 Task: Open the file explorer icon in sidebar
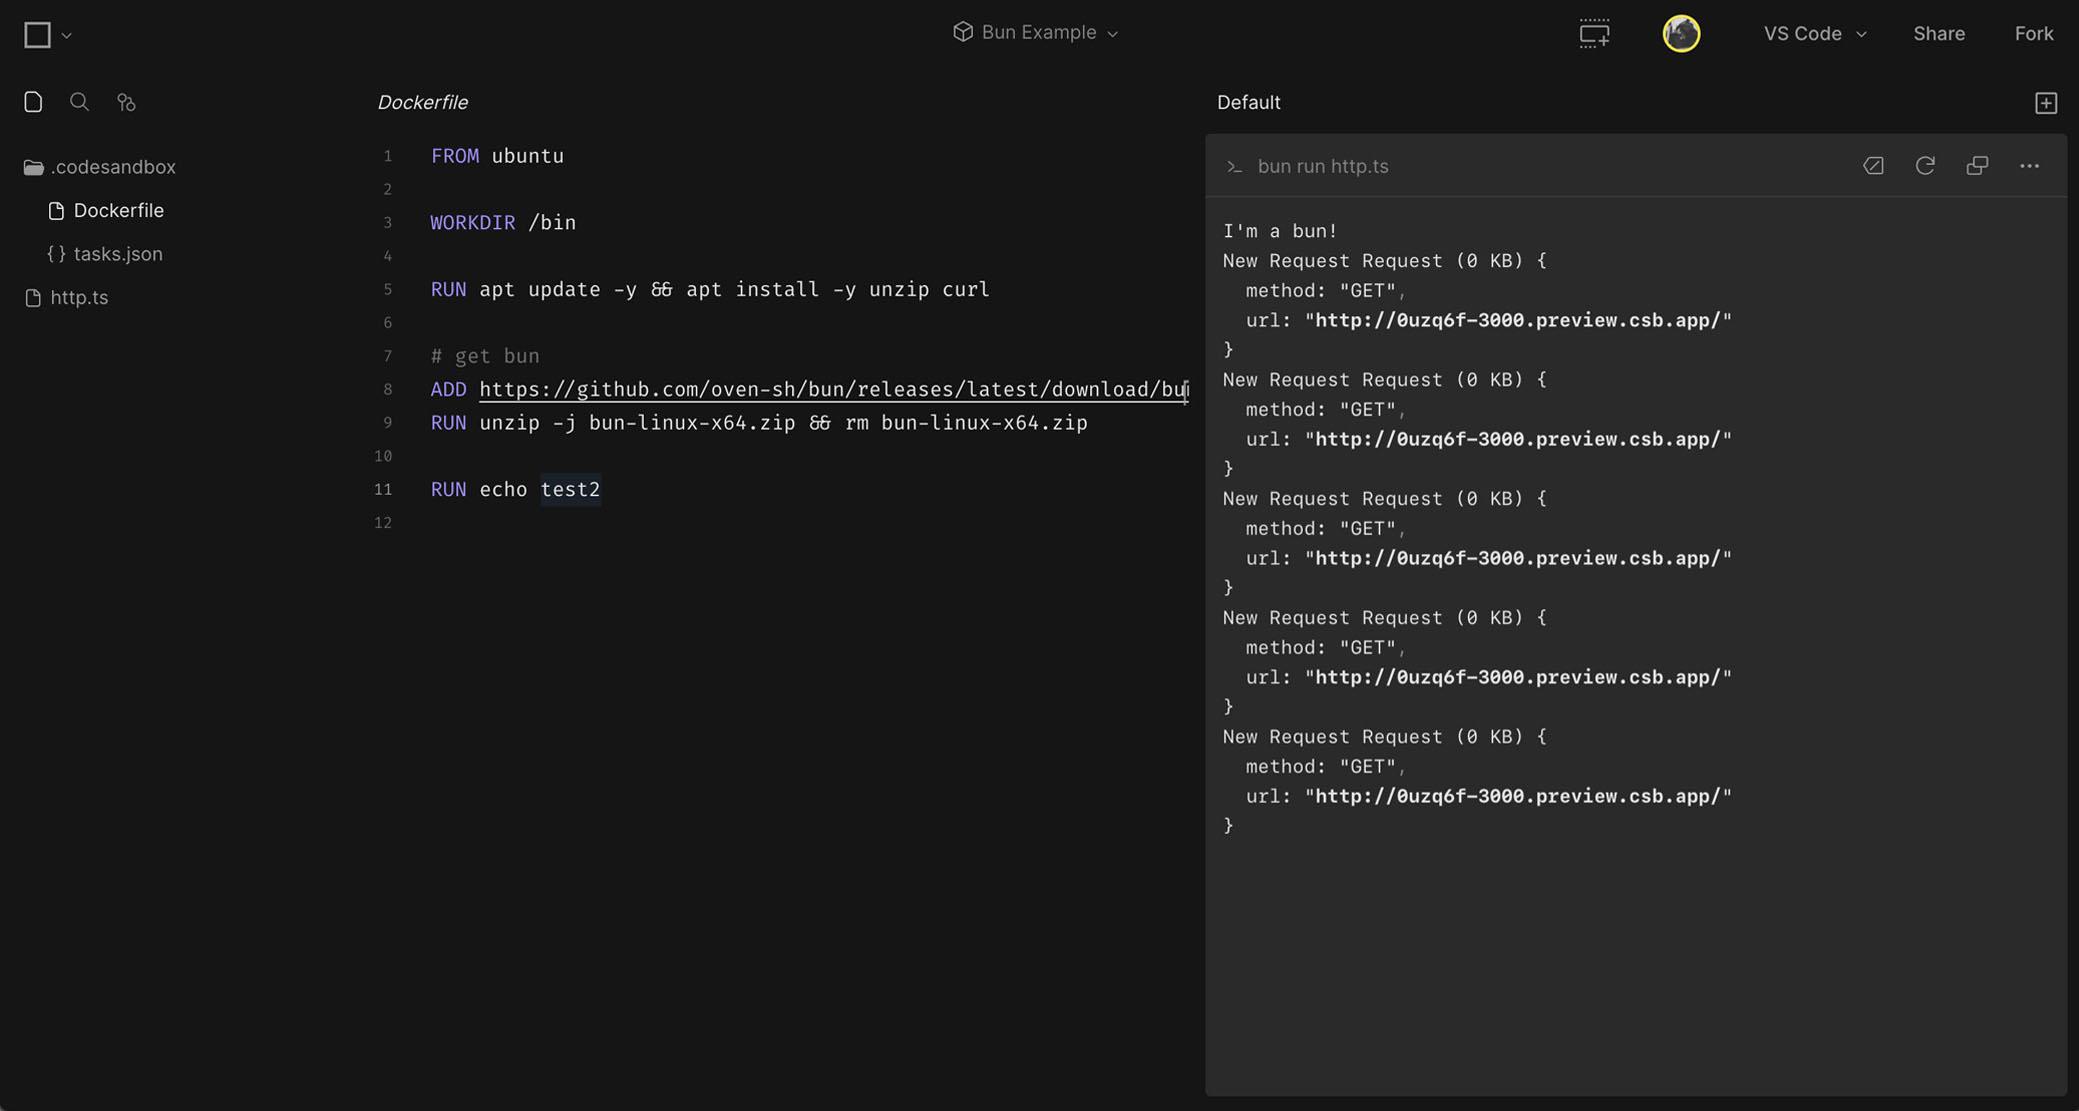tap(33, 101)
